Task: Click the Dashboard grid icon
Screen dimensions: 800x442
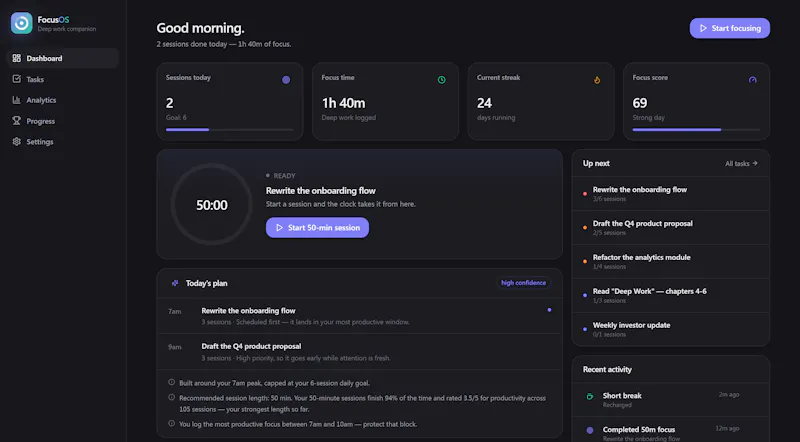Action: 17,58
